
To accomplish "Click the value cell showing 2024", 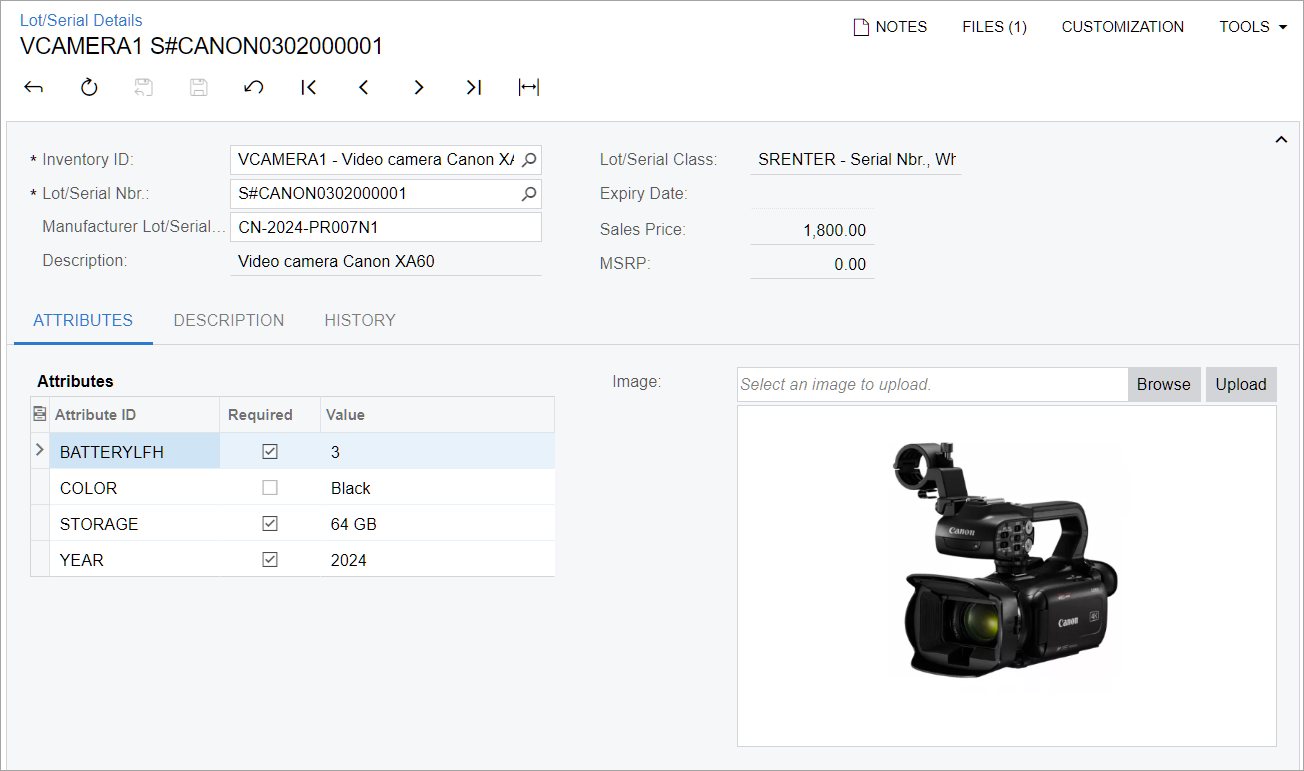I will [438, 559].
